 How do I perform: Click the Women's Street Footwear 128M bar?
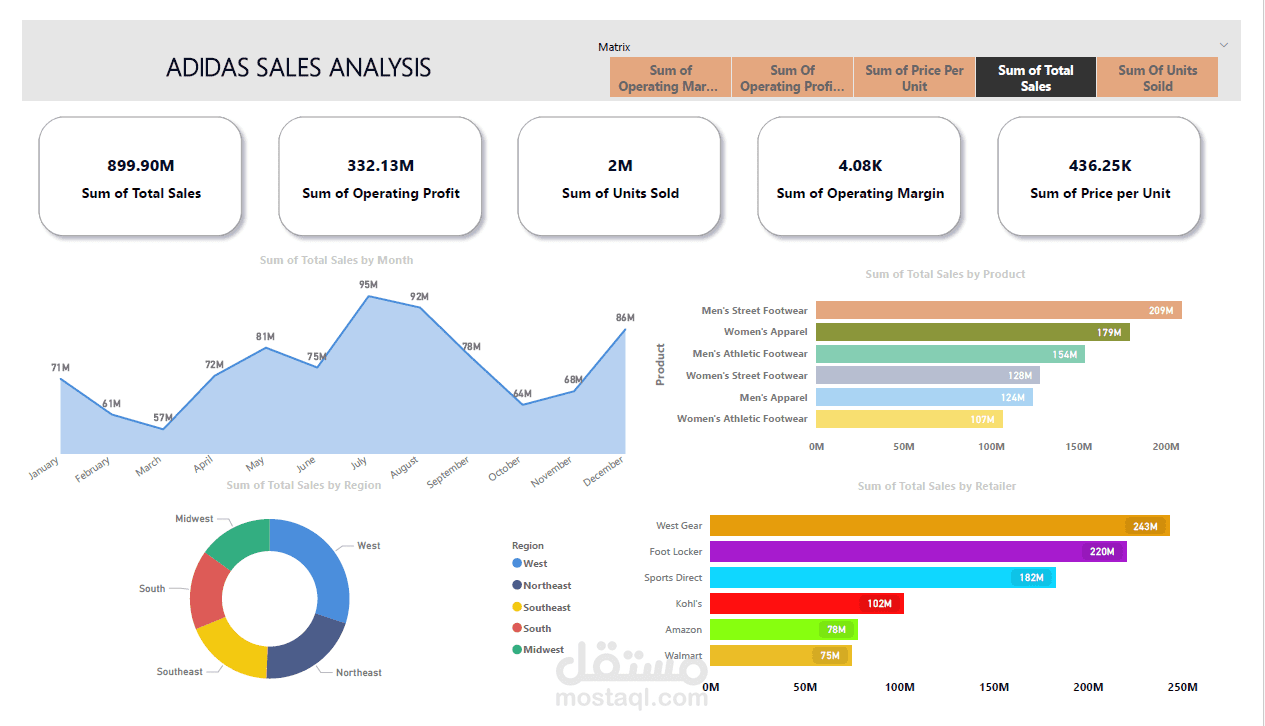click(927, 376)
